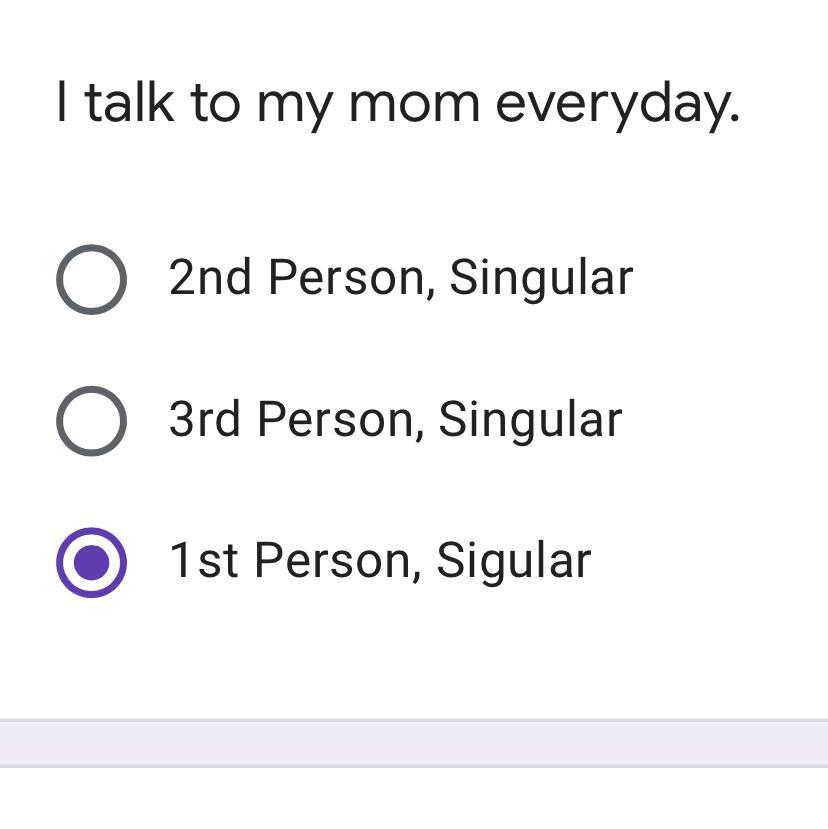828x829 pixels.
Task: Click the word 'mom' in the question
Action: [x=414, y=103]
